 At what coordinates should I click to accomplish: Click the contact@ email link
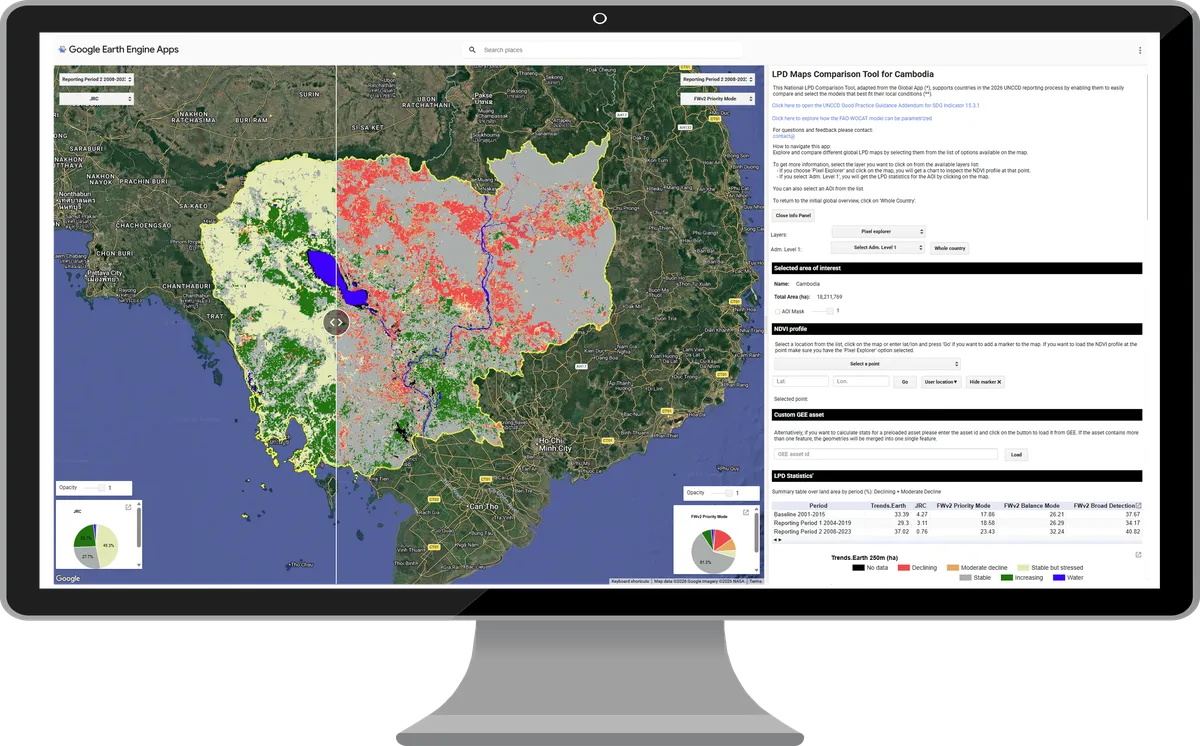[x=784, y=135]
